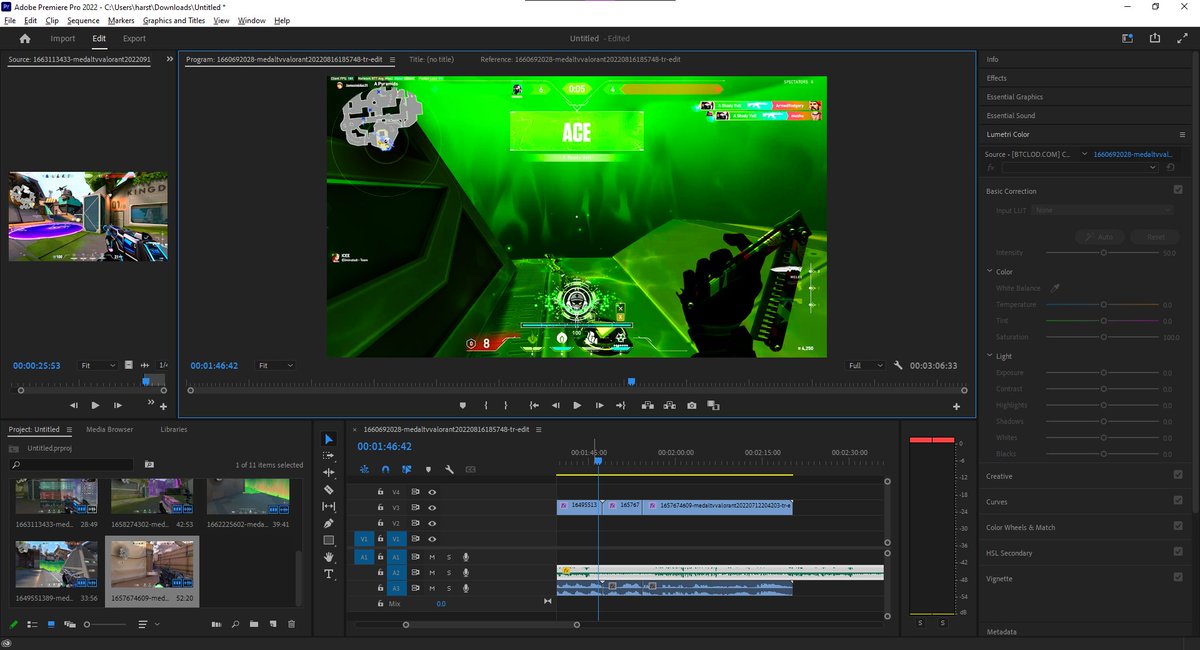Viewport: 1200px width, 650px height.
Task: Select the Rectangle tool
Action: click(x=330, y=540)
